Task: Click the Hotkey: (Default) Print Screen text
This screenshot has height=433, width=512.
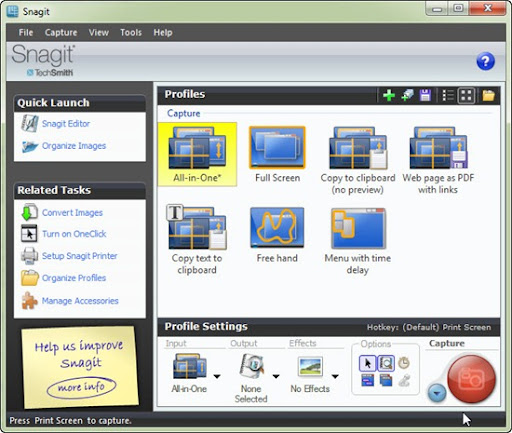Action: pos(429,328)
